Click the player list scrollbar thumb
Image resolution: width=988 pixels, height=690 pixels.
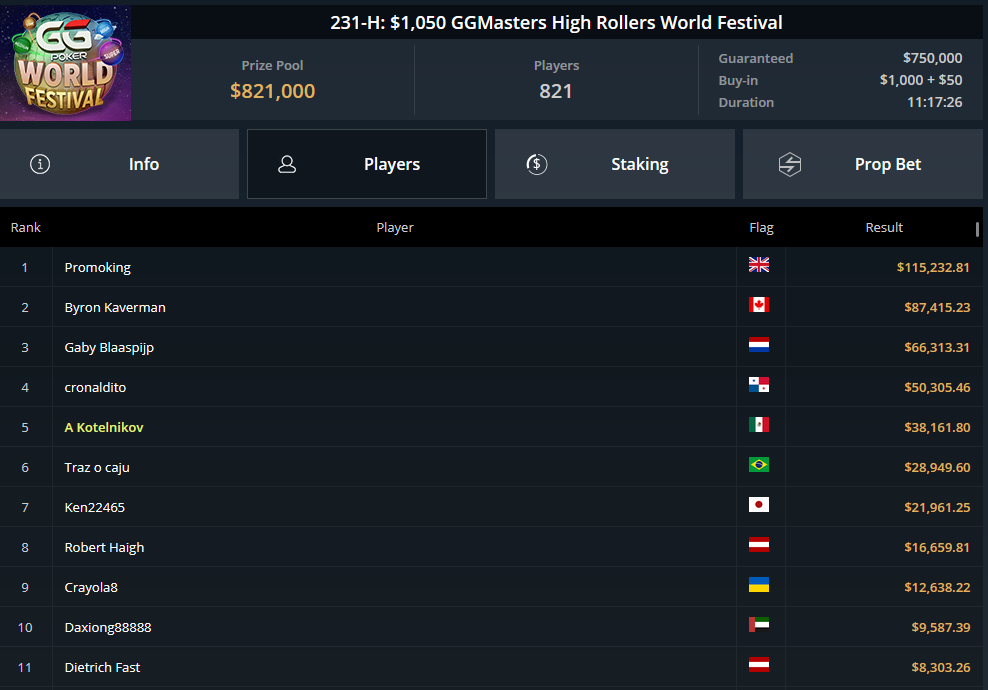pyautogui.click(x=977, y=229)
